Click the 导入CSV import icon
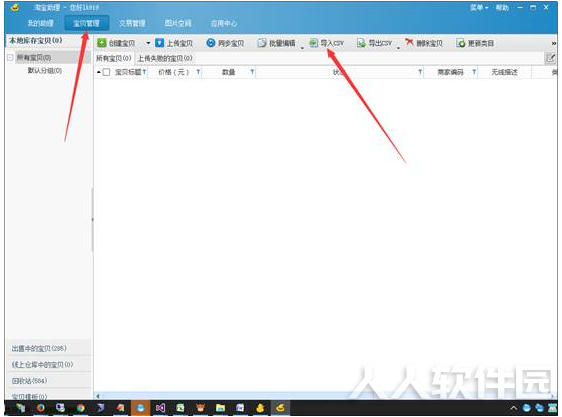562x417 pixels. point(314,43)
